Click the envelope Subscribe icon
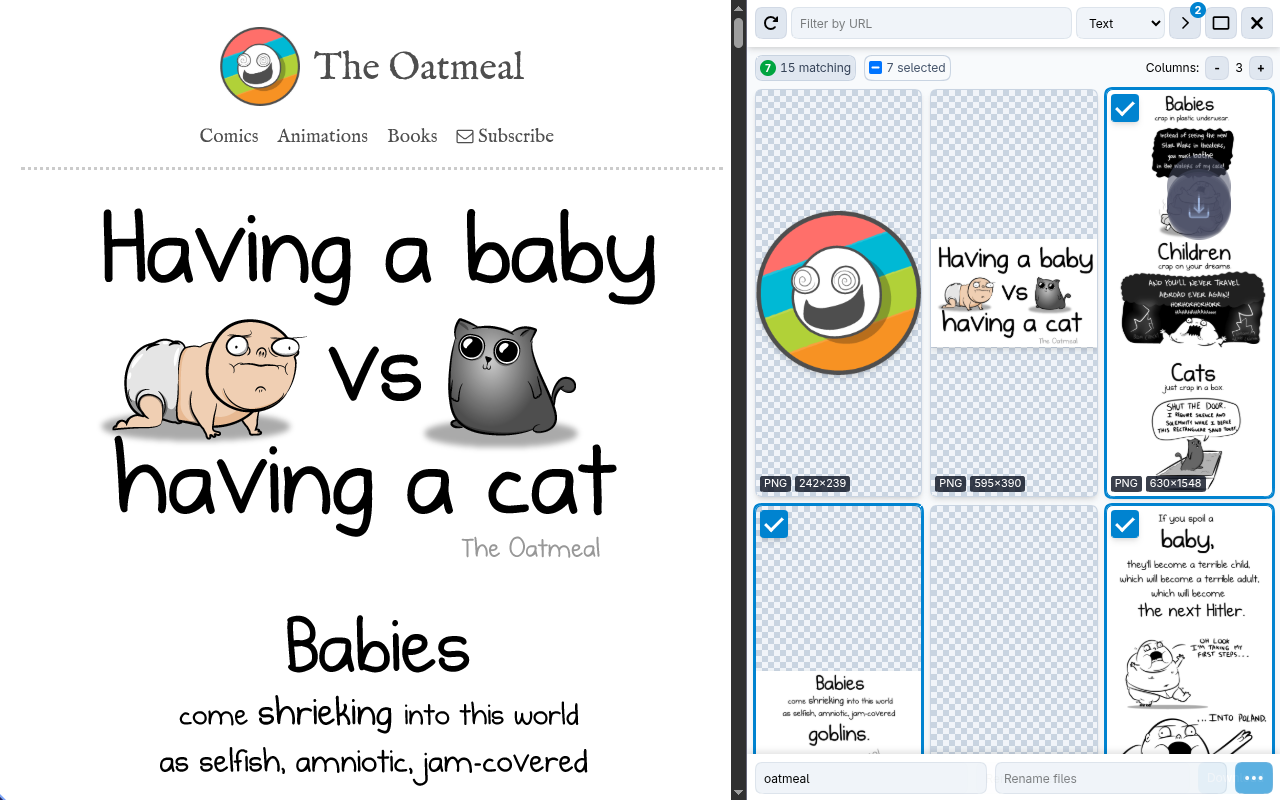This screenshot has height=800, width=1280. (x=465, y=136)
